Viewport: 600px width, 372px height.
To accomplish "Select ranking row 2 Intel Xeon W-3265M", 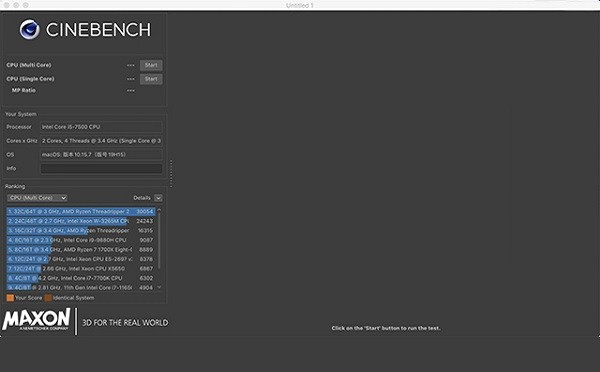I will click(x=81, y=221).
